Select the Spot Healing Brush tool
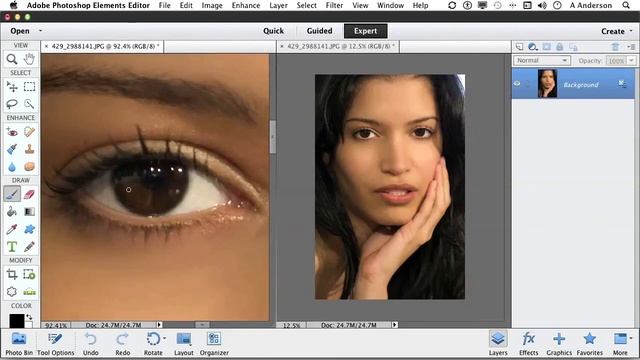This screenshot has height=360, width=640. tap(29, 132)
